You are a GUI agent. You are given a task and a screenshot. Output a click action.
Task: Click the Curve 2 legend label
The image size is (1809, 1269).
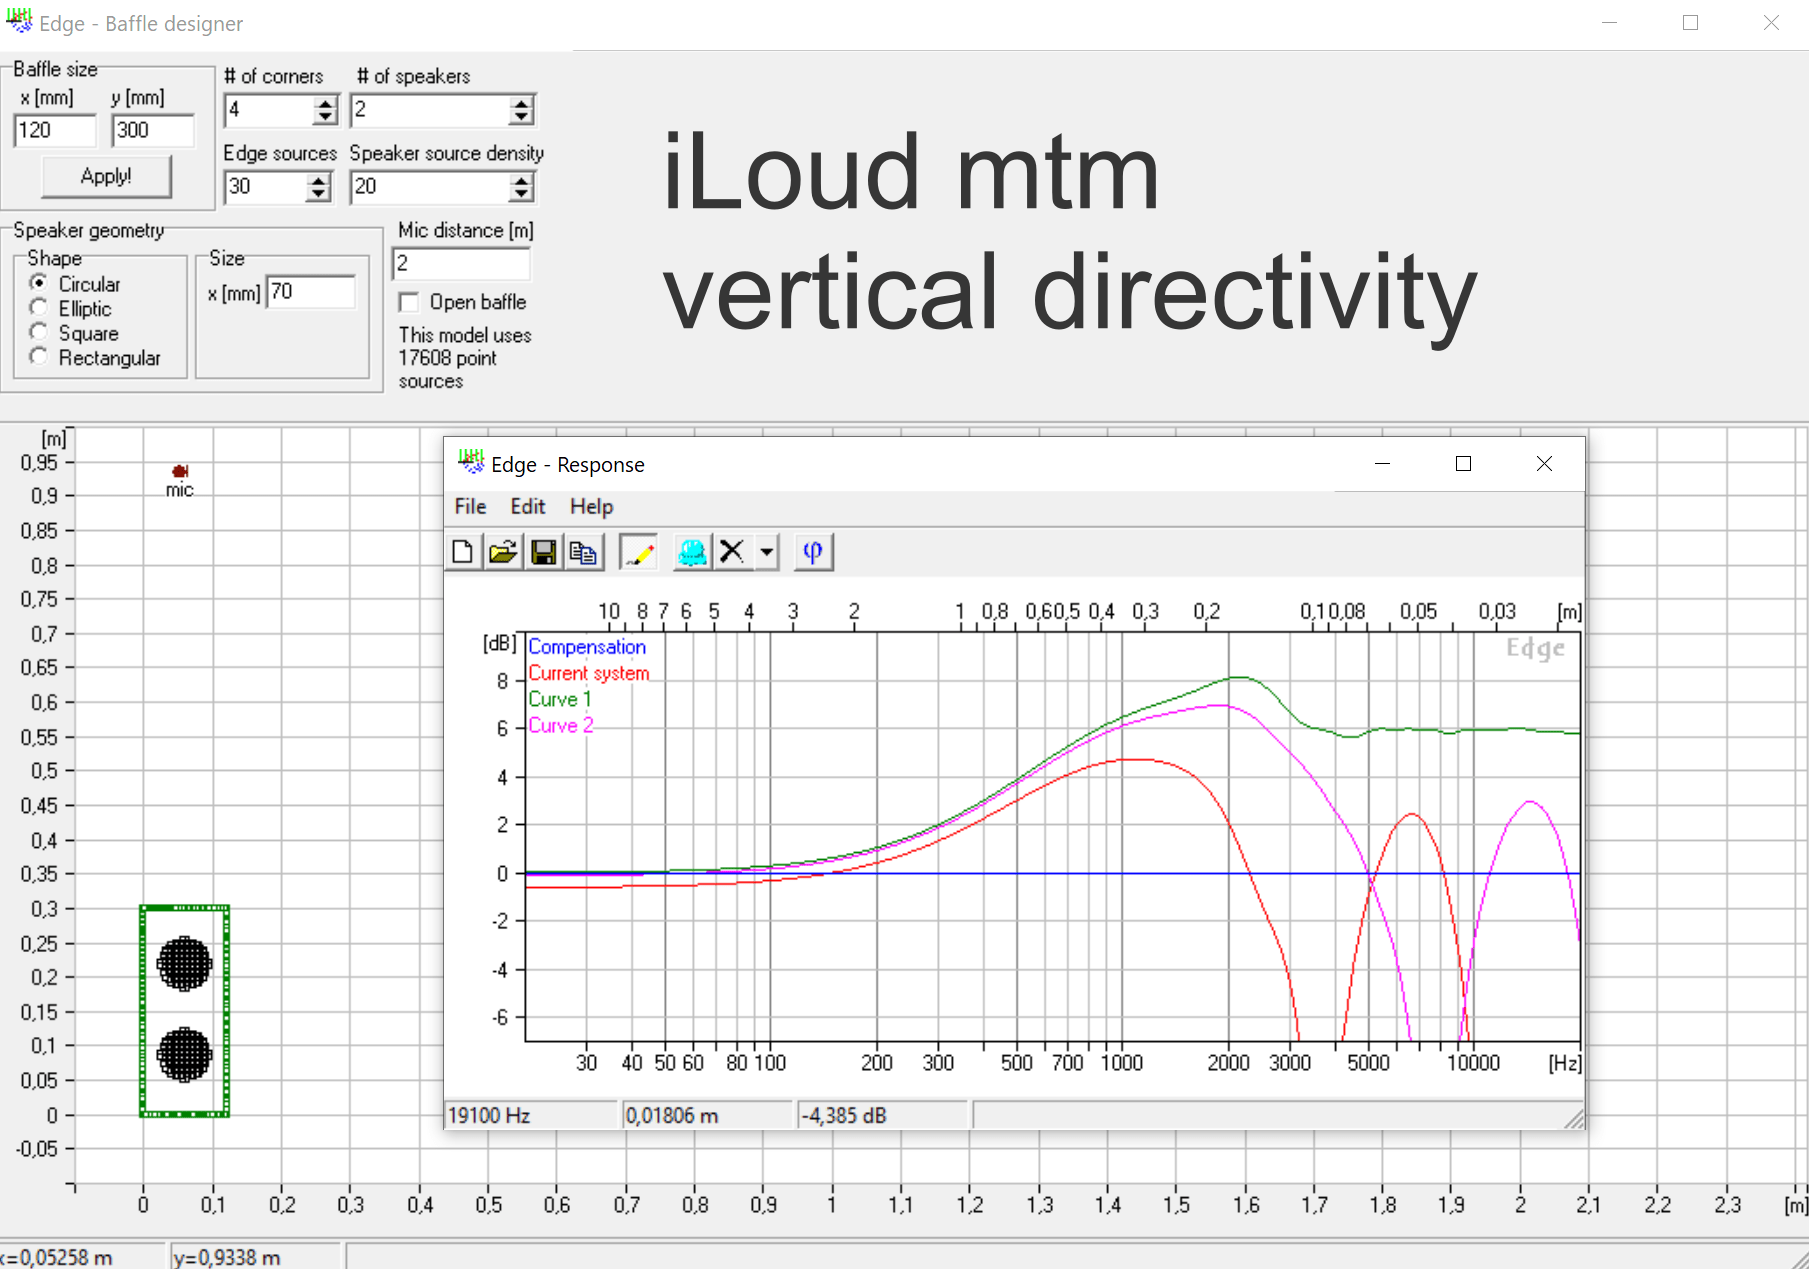[x=561, y=725]
